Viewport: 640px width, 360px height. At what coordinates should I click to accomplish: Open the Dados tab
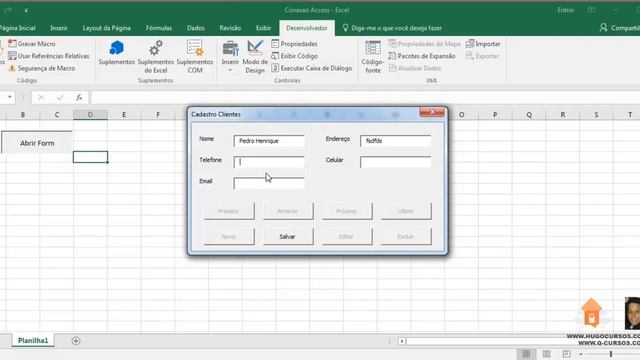[196, 28]
